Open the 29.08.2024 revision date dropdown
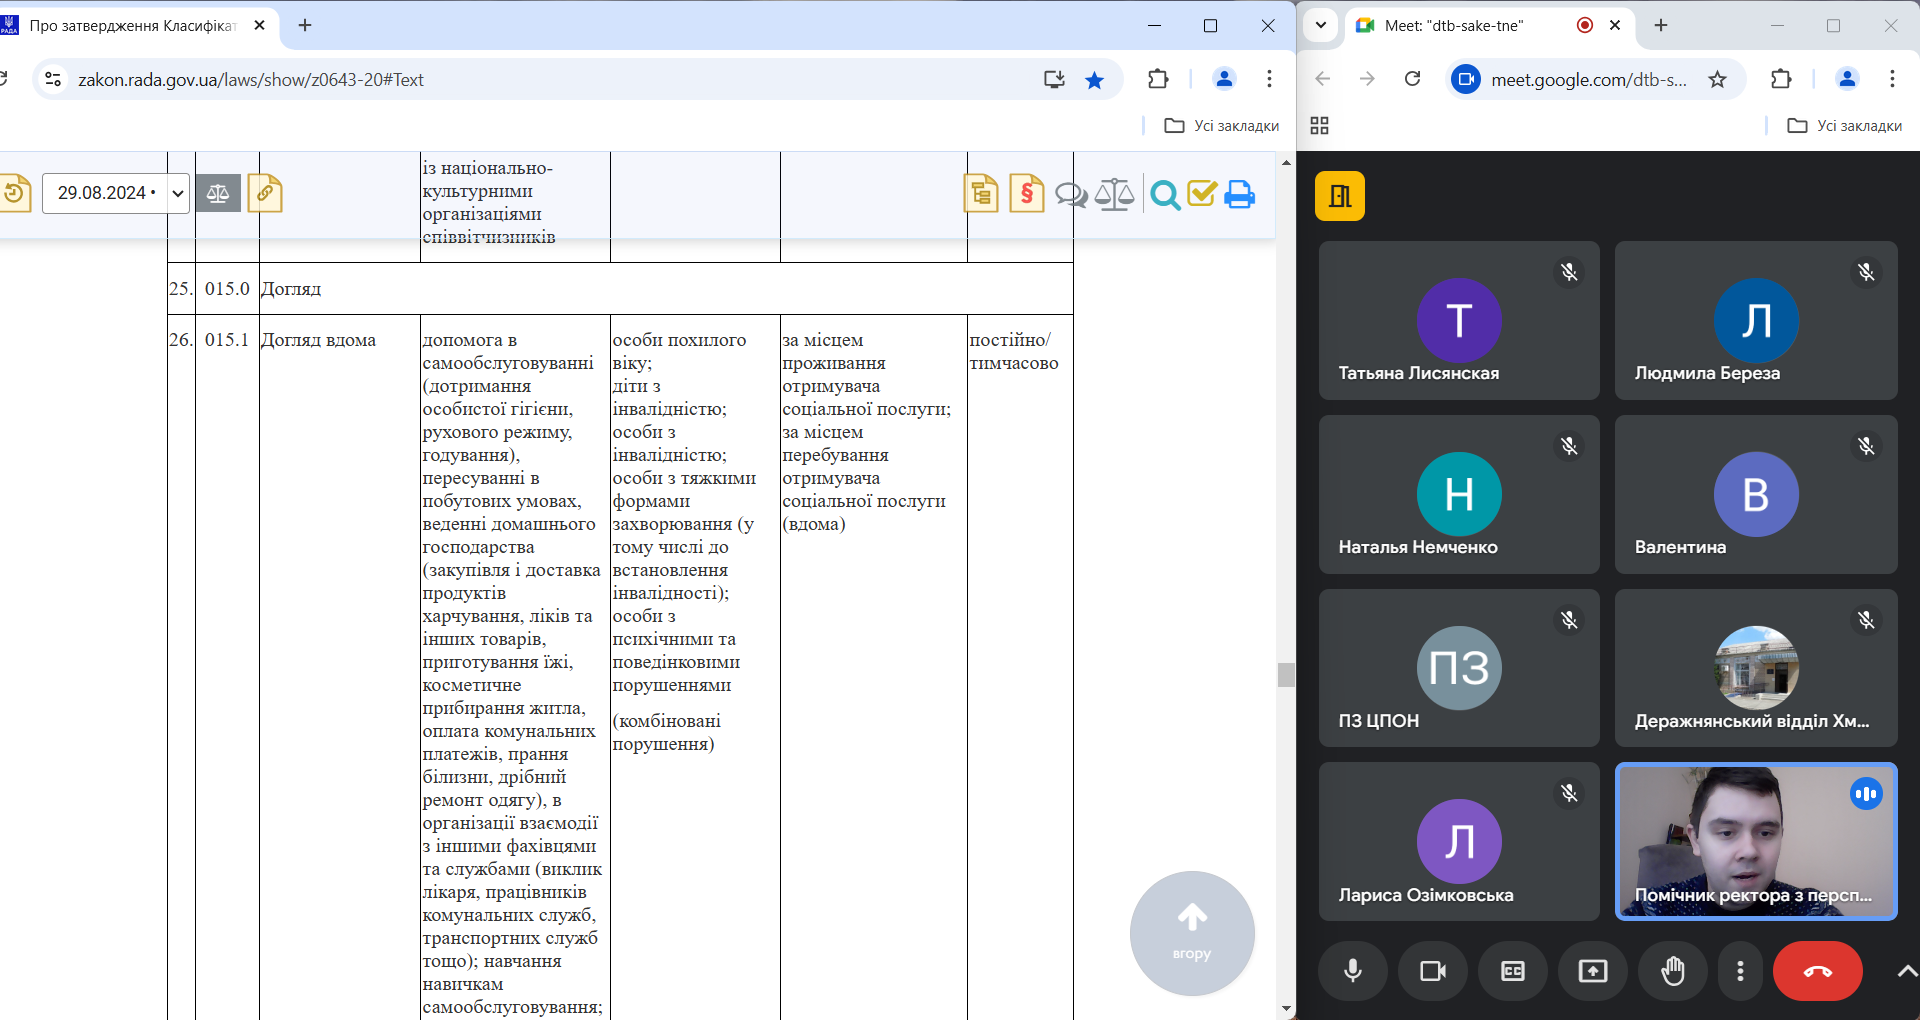Screen dimensions: 1920x1020 click(115, 193)
